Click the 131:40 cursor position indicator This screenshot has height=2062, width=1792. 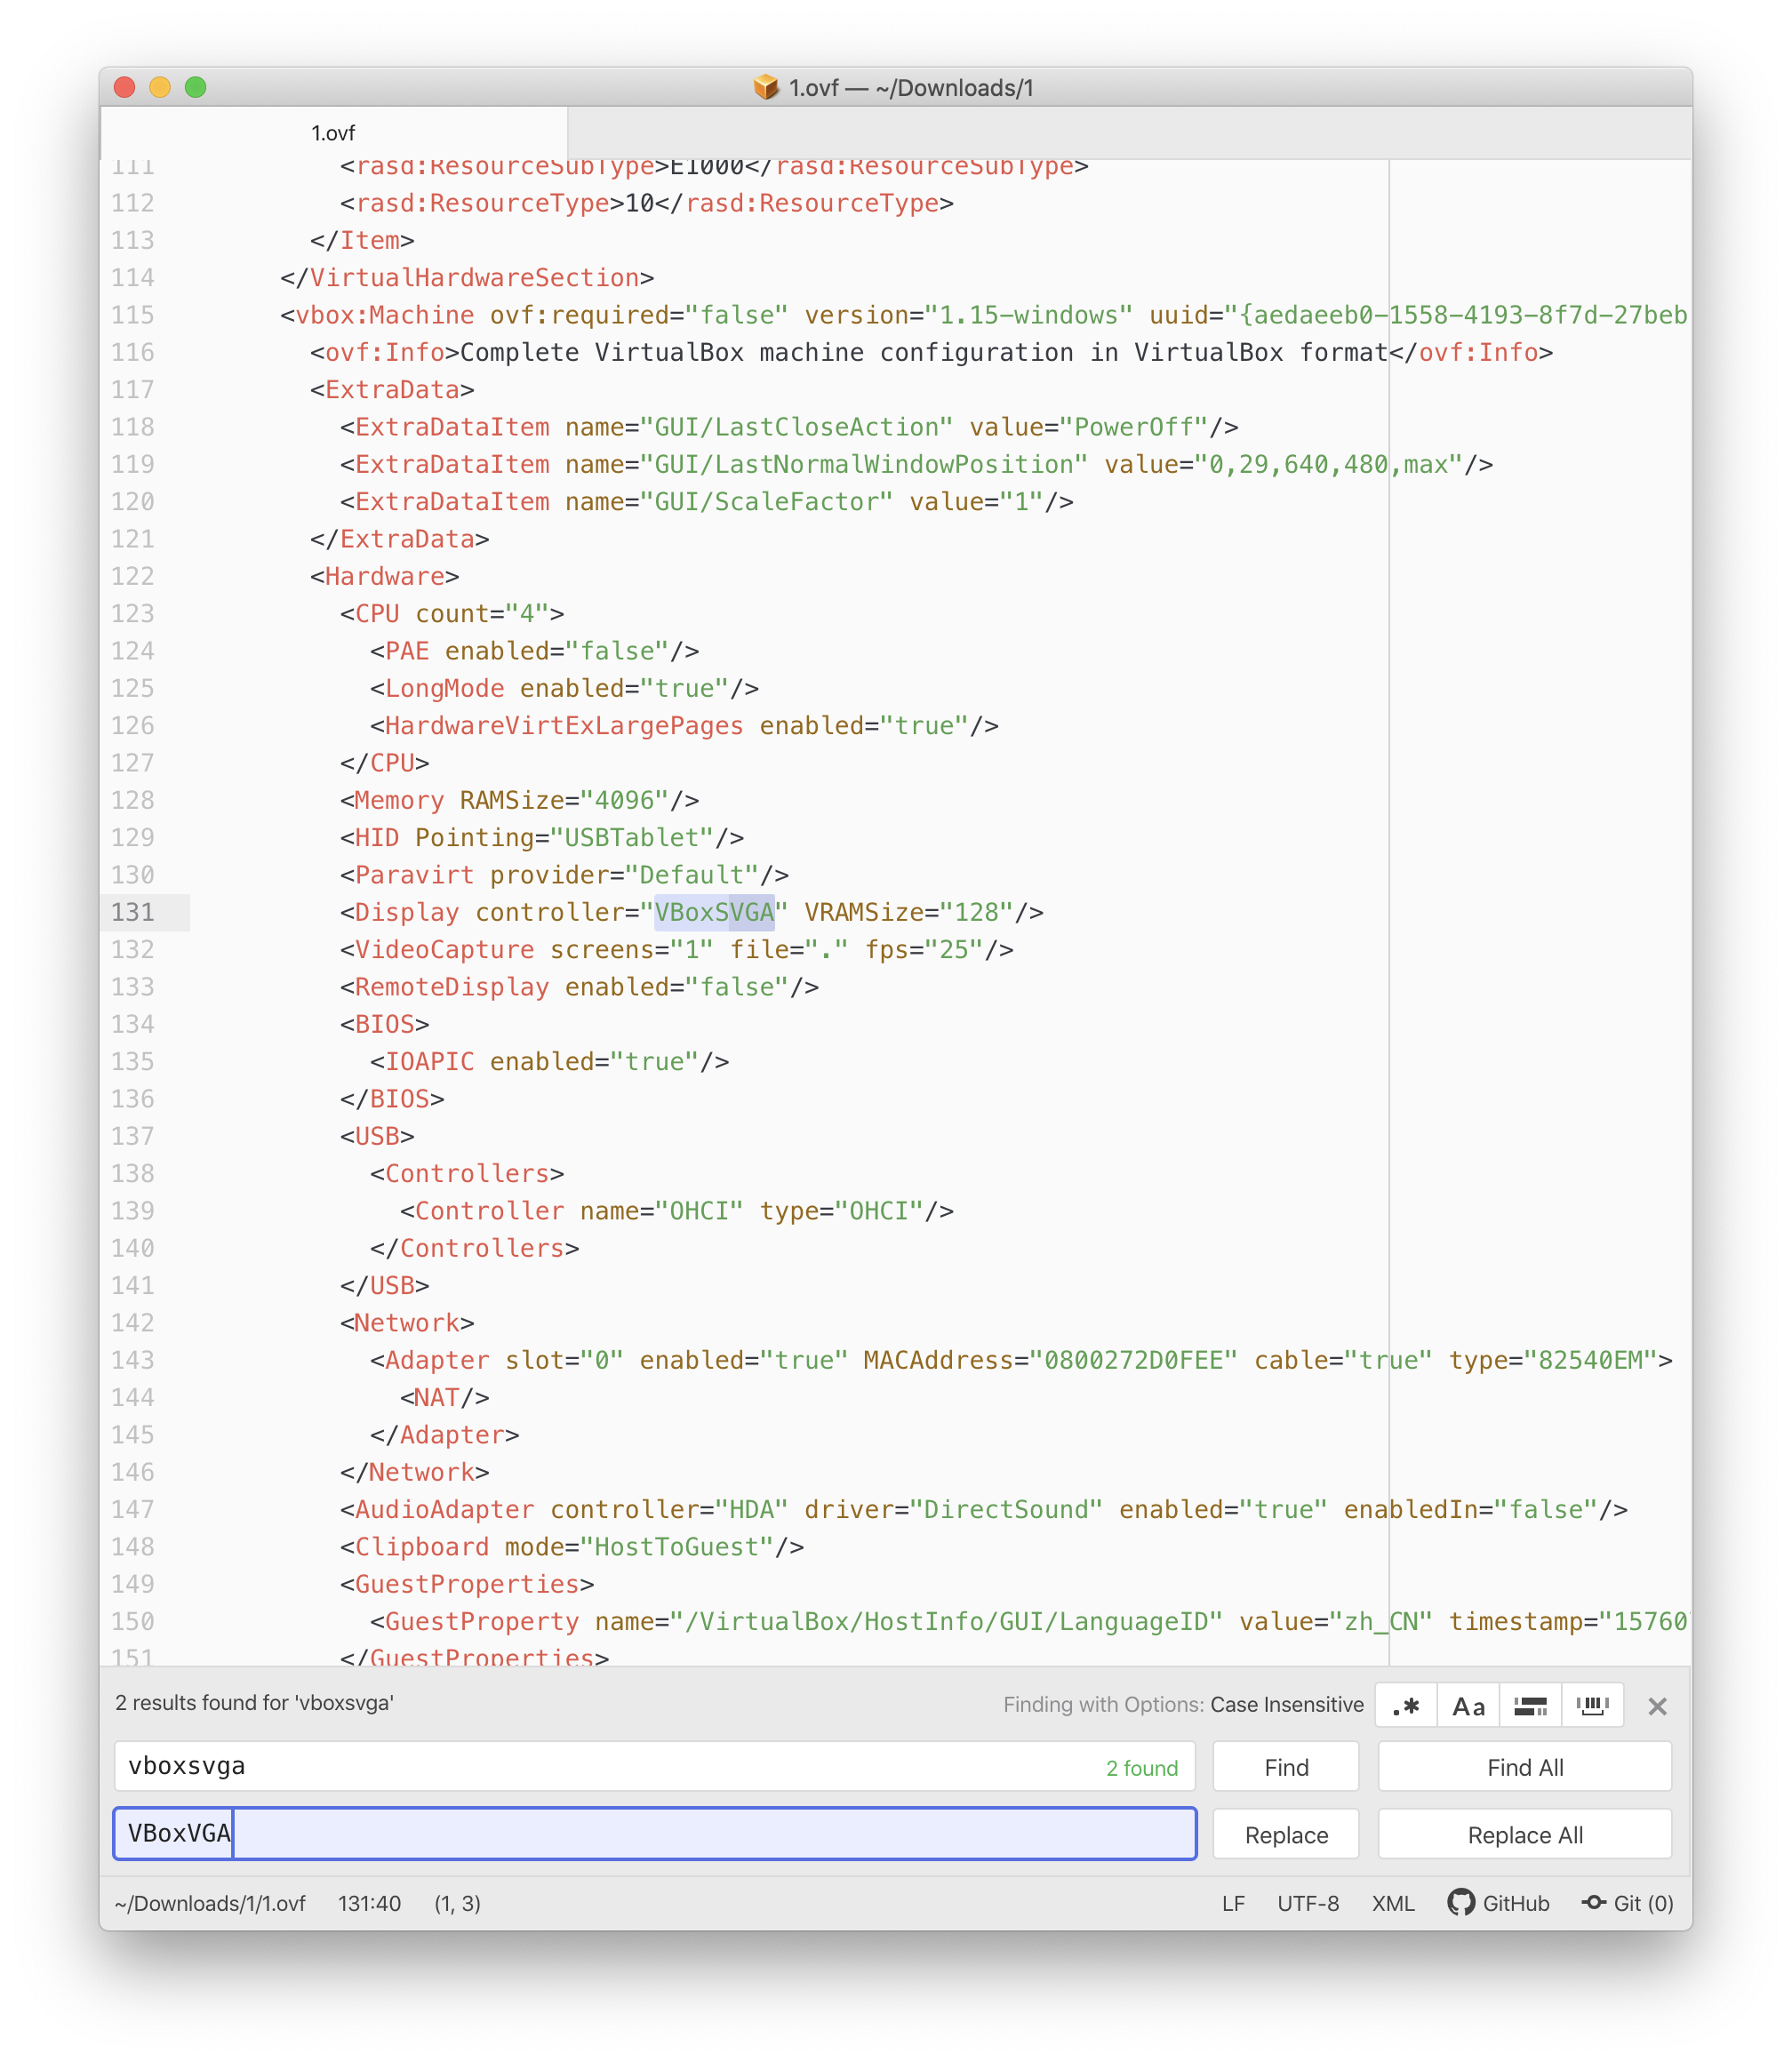[369, 1903]
